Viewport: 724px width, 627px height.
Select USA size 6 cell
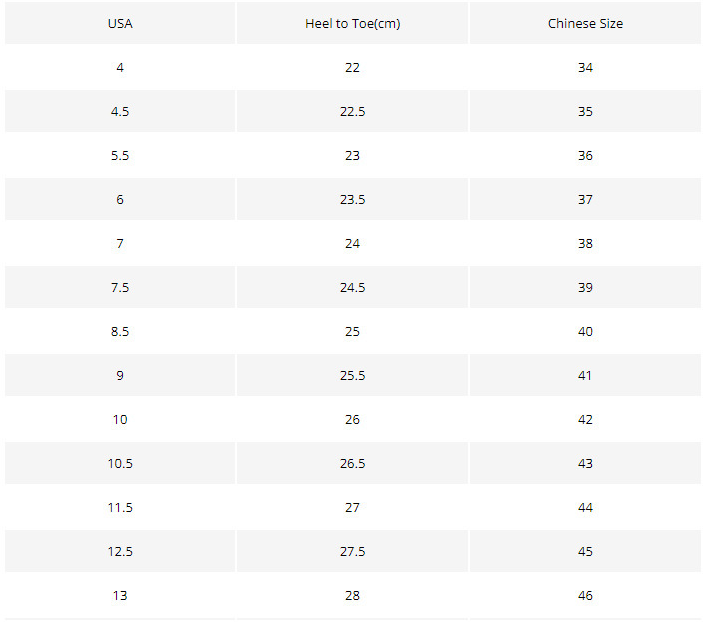pos(120,200)
